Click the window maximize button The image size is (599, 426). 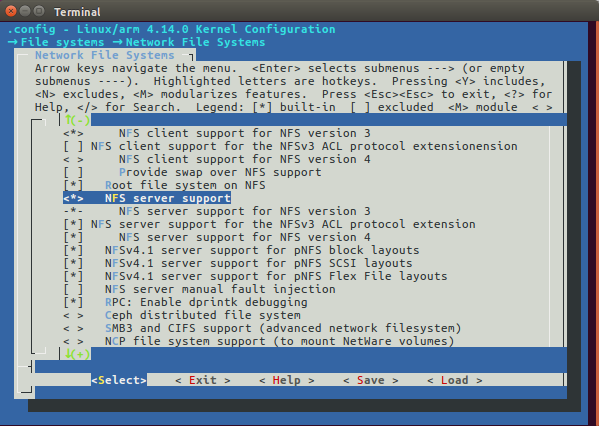pyautogui.click(x=39, y=11)
